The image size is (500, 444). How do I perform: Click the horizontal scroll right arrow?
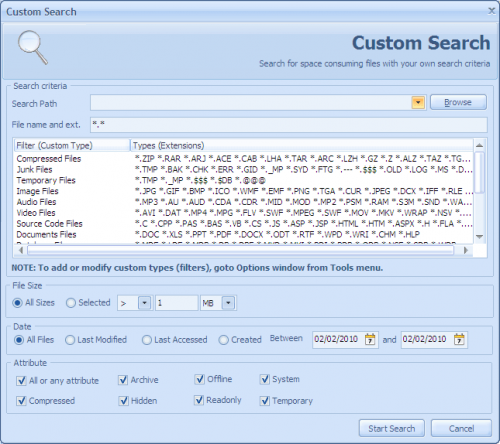(x=466, y=250)
